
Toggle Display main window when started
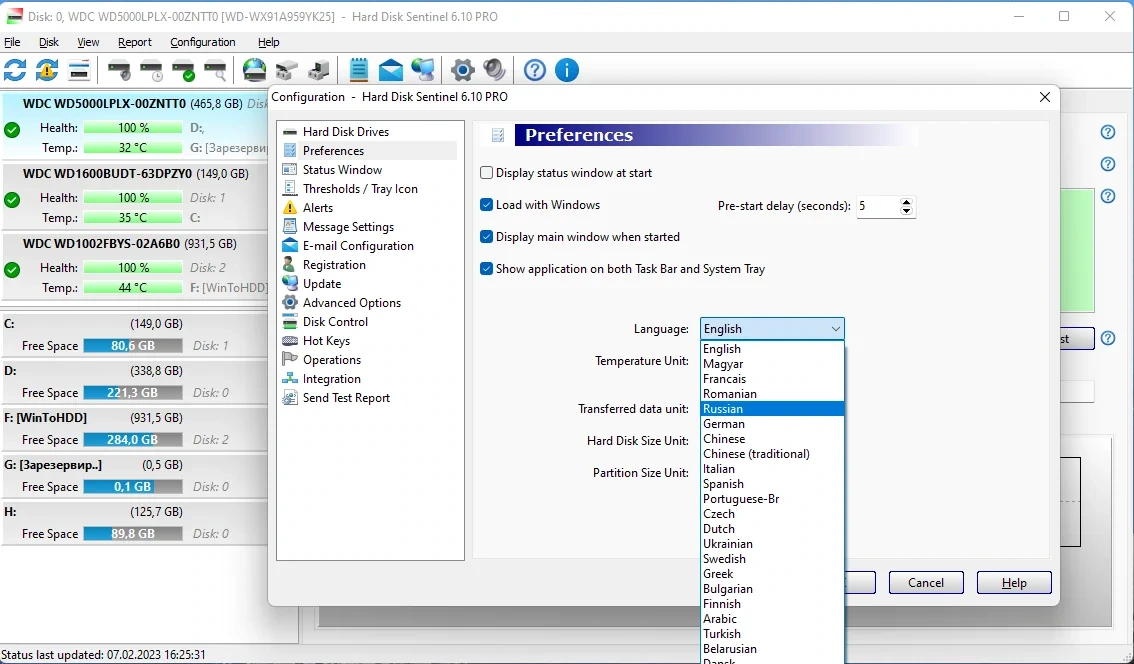point(487,237)
